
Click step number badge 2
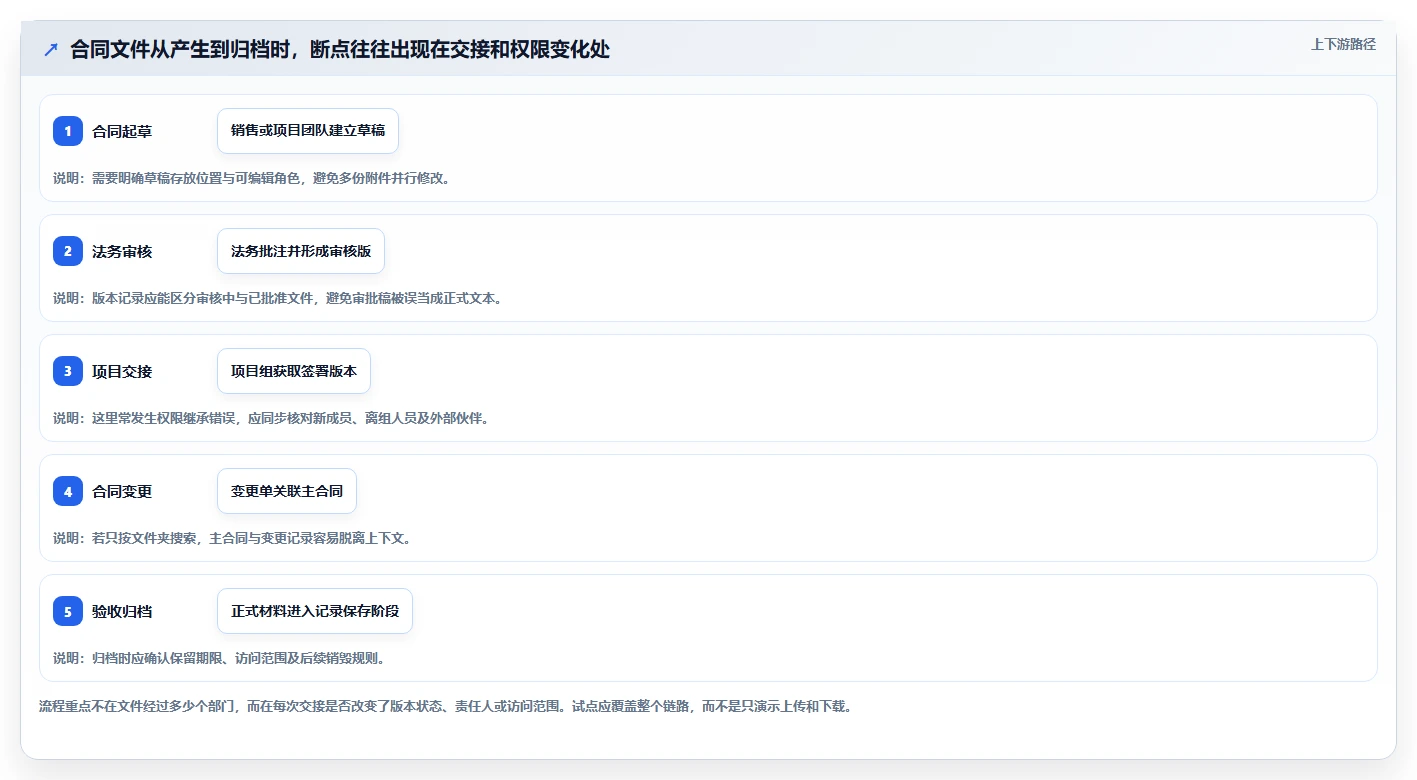coord(68,251)
